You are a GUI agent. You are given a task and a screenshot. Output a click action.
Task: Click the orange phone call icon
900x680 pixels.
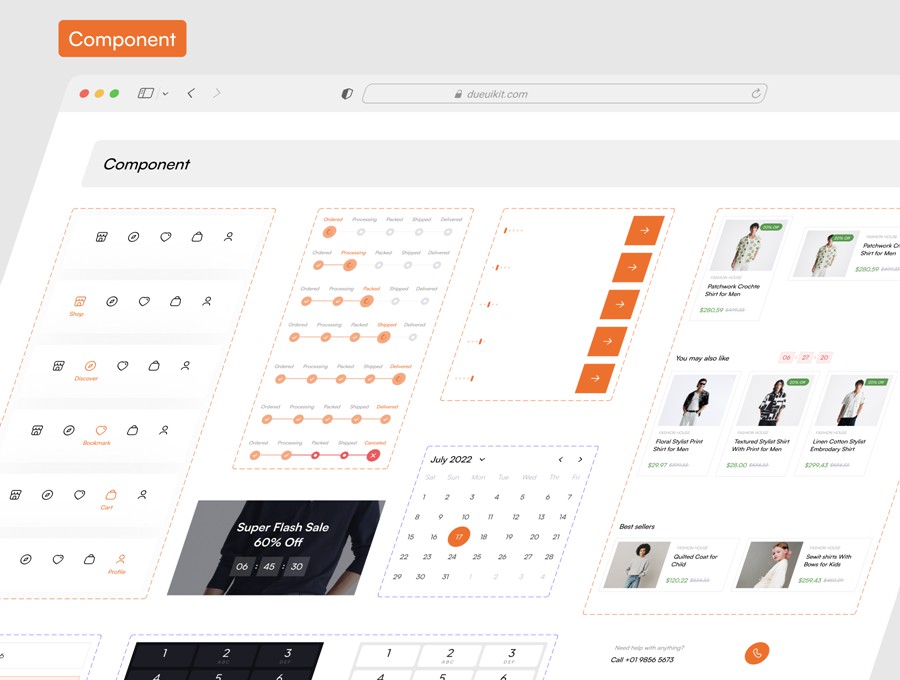(757, 653)
